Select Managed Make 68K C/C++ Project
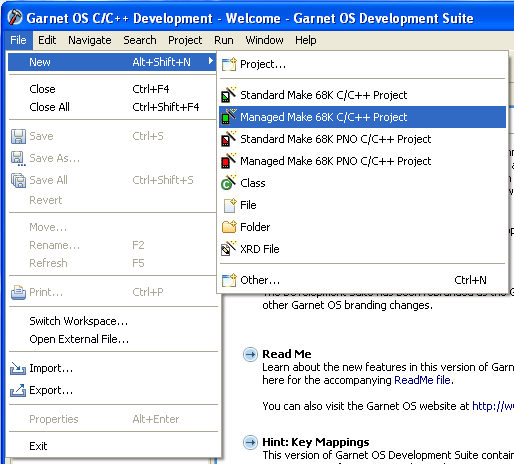Image resolution: width=514 pixels, height=464 pixels. (362, 117)
